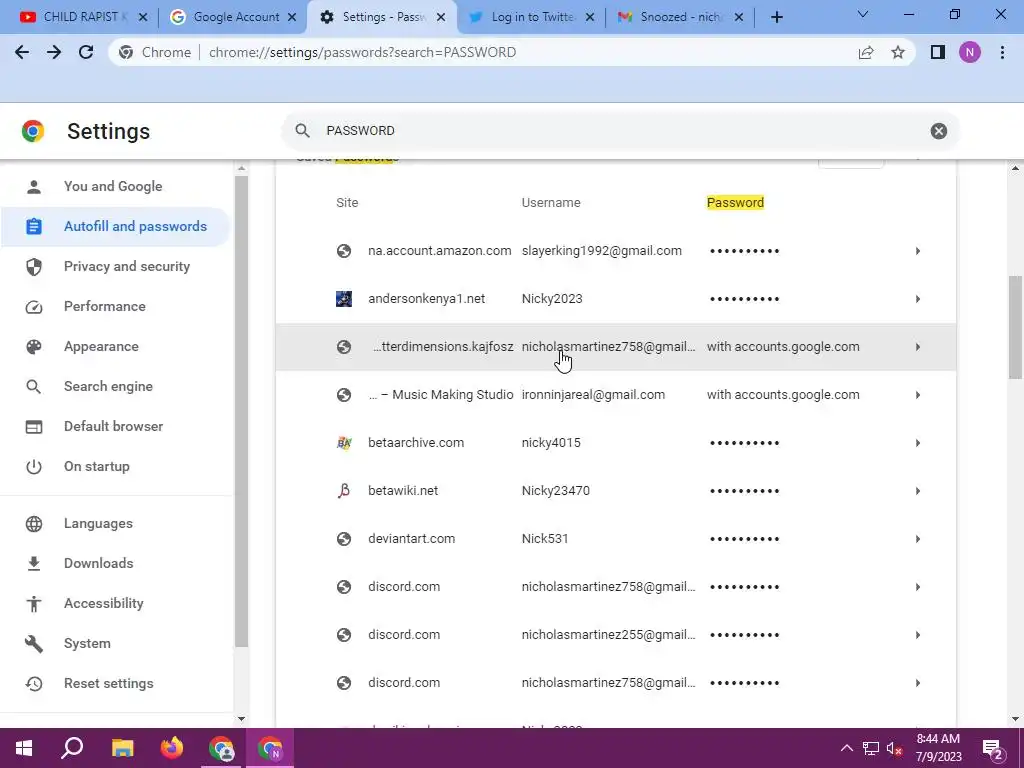Expand the deviantart.com entry arrow
Screen dimensions: 1024x768
[x=918, y=539]
